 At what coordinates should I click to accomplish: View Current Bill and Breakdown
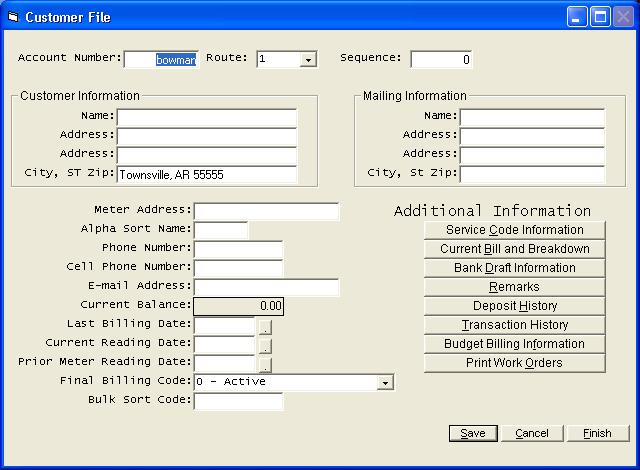click(514, 249)
